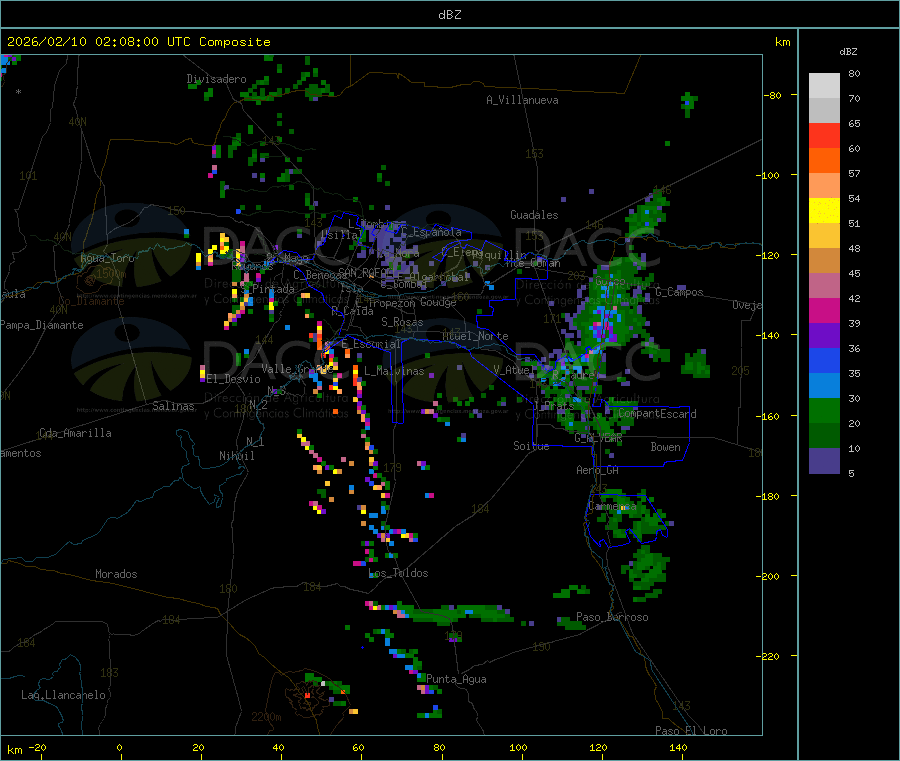Screen dimensions: 900x761
Task: Click the 'dBZ' title at top center
Action: [449, 15]
